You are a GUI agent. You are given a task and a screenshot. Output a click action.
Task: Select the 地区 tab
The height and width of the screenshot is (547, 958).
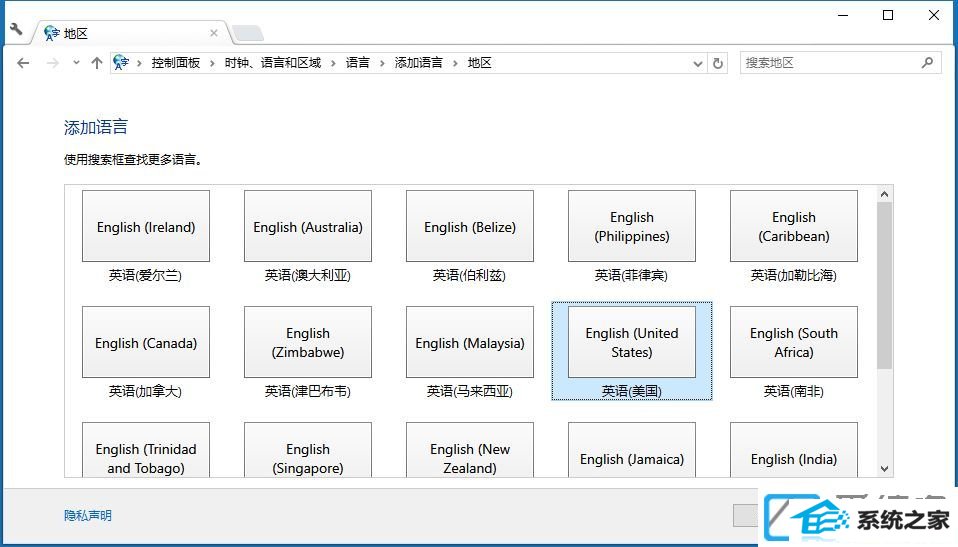coord(131,33)
